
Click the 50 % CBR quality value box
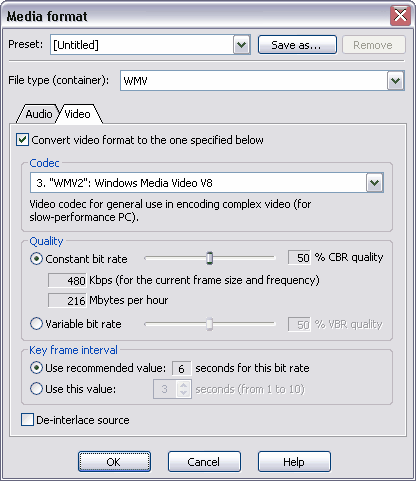coord(299,258)
